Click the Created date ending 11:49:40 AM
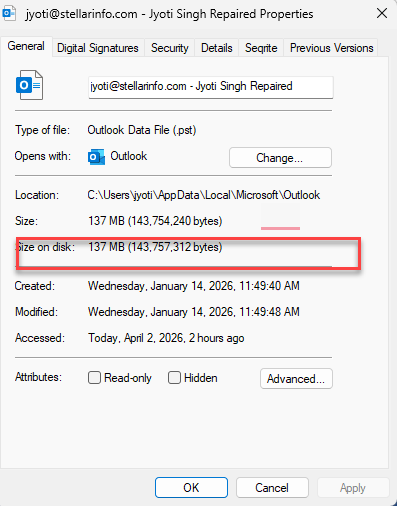This screenshot has height=506, width=397. 194,286
